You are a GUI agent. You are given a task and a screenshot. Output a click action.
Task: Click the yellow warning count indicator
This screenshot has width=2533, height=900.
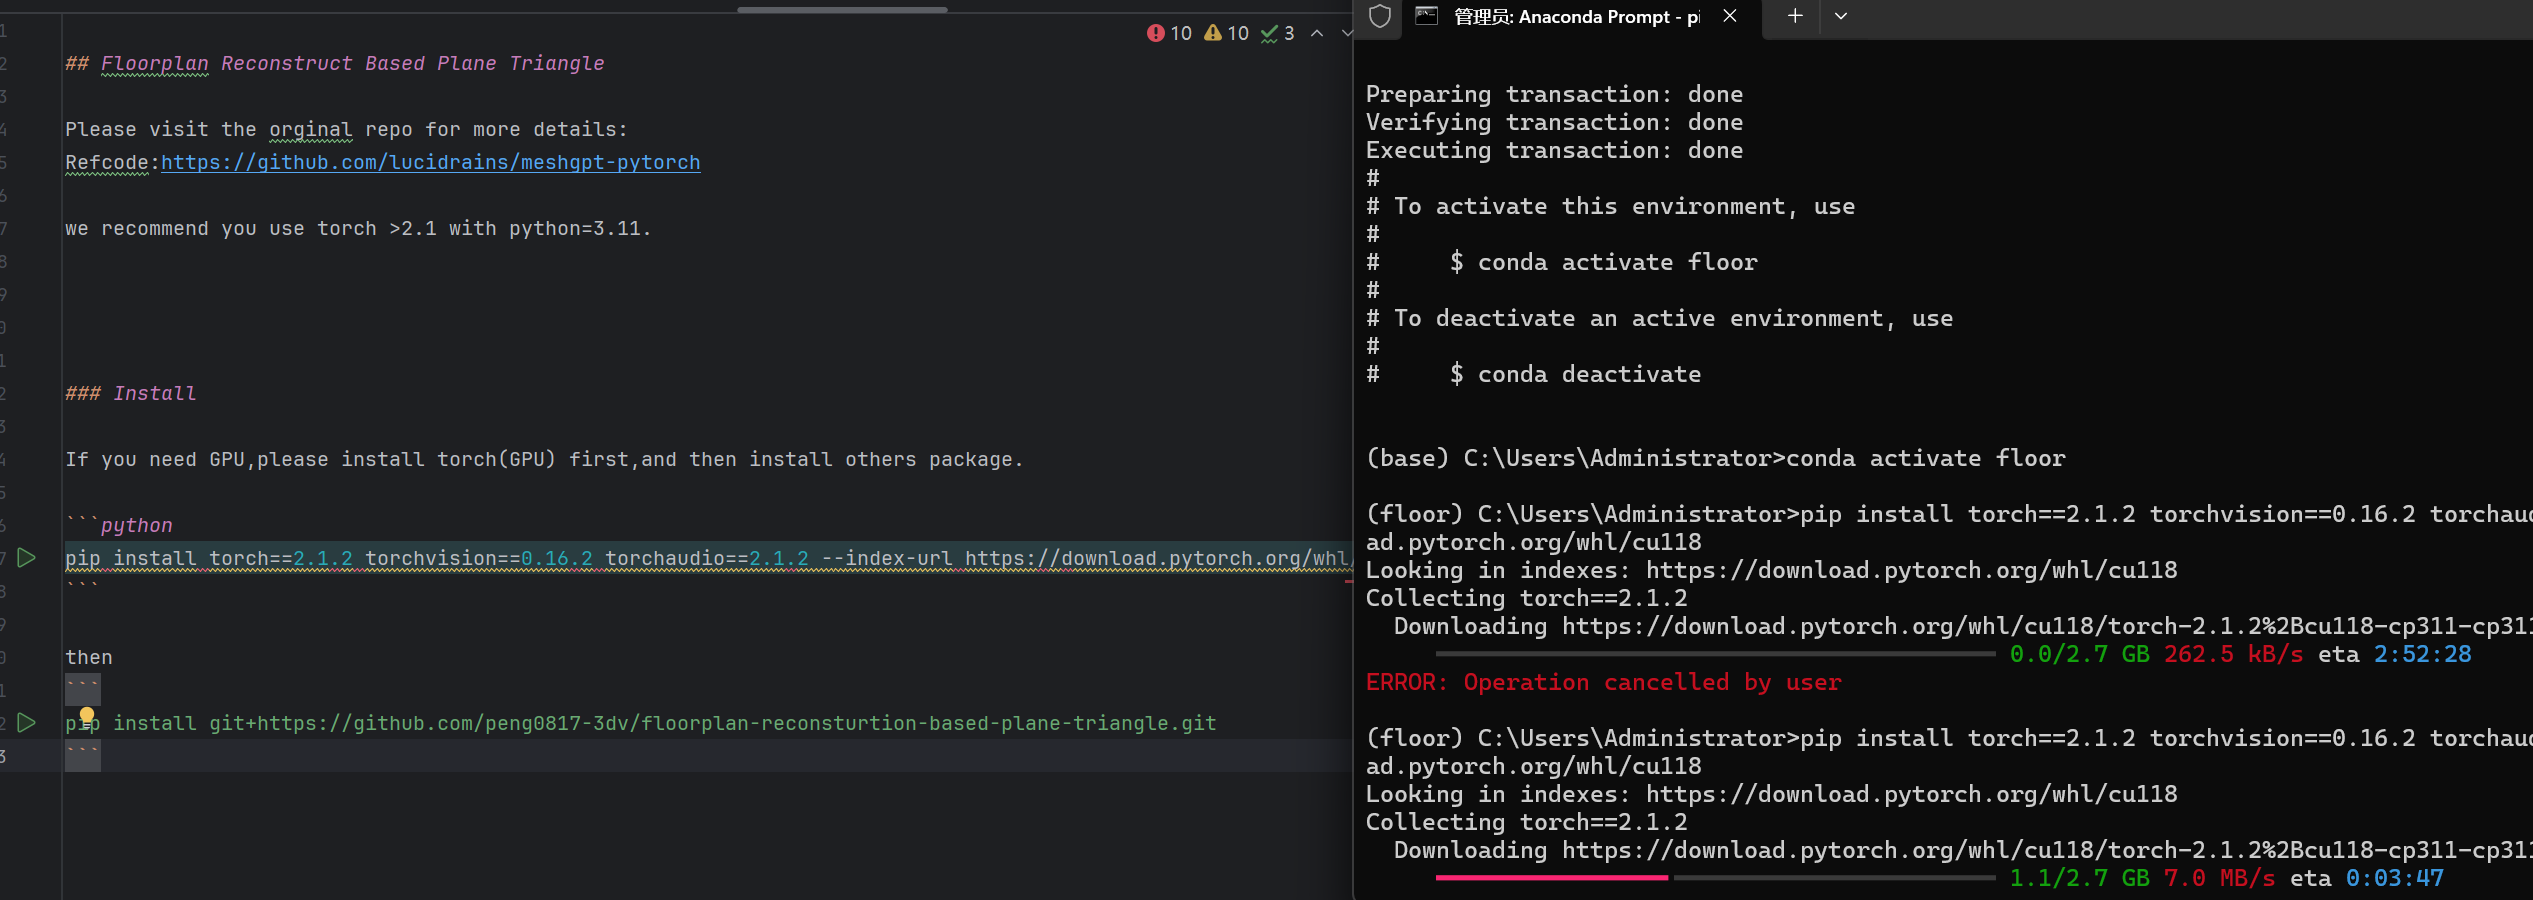coord(1226,33)
